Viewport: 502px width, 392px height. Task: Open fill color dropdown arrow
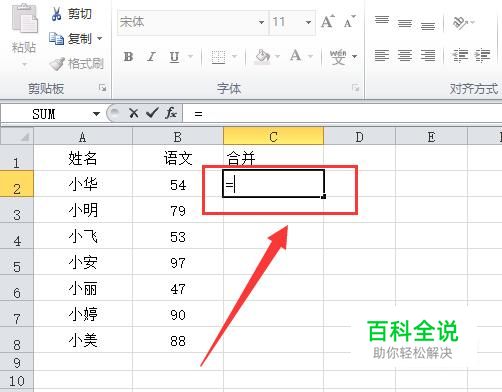pos(277,56)
